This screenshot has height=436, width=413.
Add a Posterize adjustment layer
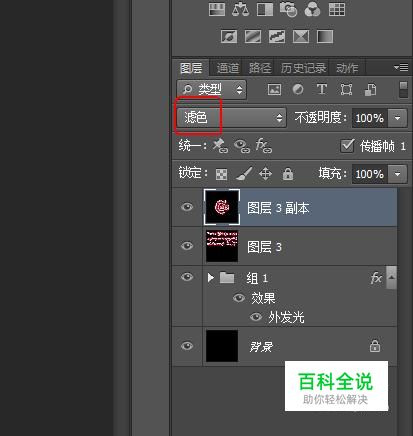coord(253,36)
